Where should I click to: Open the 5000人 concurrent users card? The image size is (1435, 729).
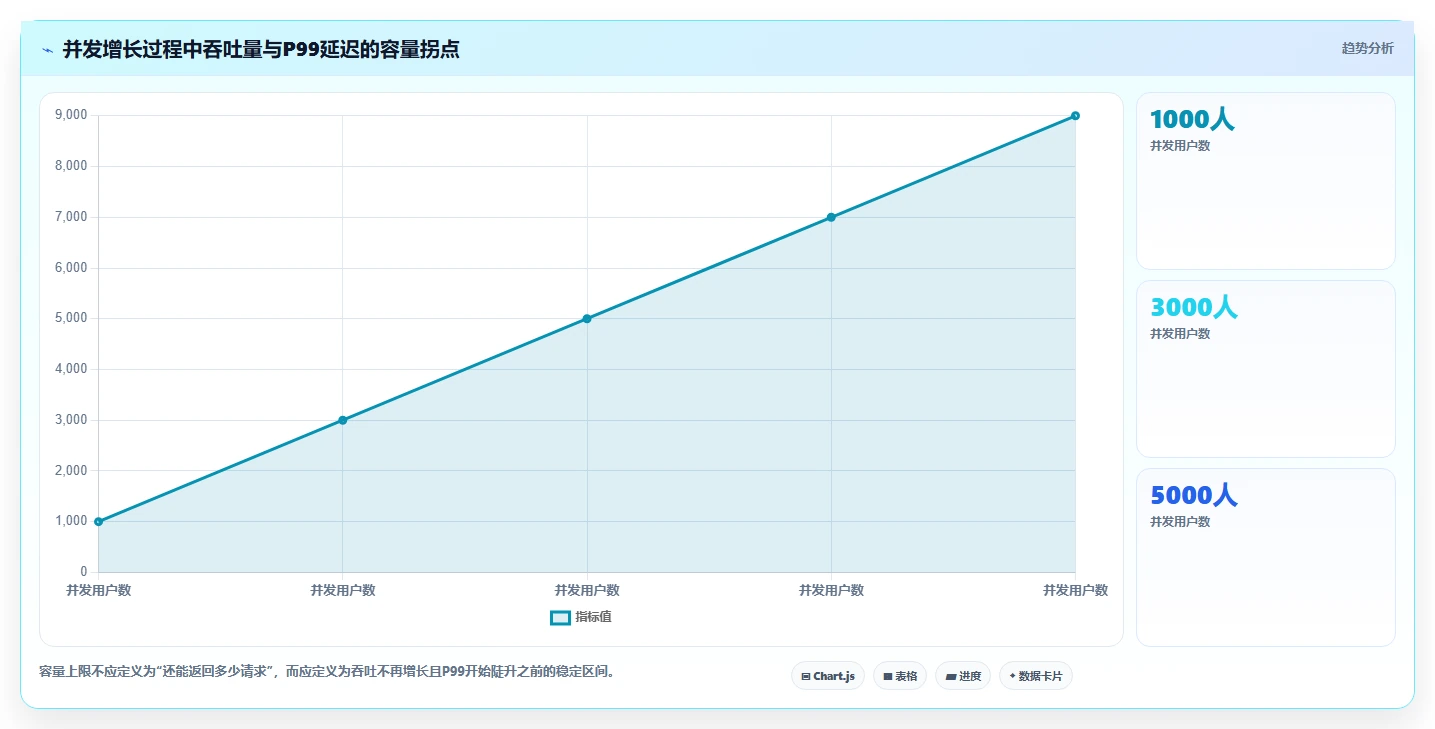tap(1265, 557)
